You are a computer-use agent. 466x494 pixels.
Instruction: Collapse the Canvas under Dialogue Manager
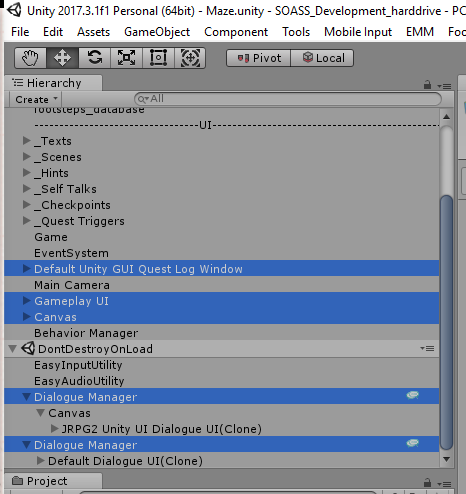point(40,413)
